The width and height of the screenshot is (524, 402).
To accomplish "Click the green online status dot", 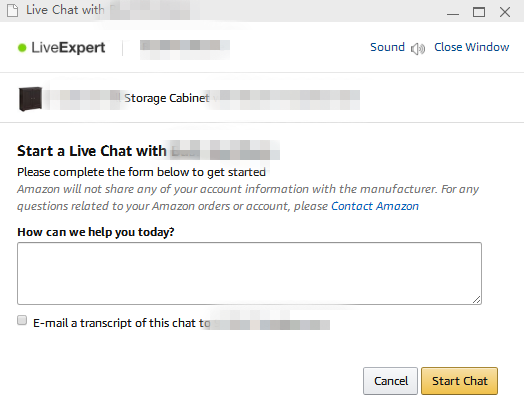I will coord(22,48).
